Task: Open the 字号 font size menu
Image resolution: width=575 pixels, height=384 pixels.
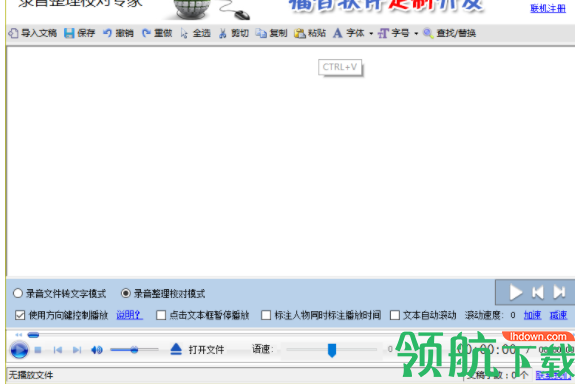Action: point(398,33)
